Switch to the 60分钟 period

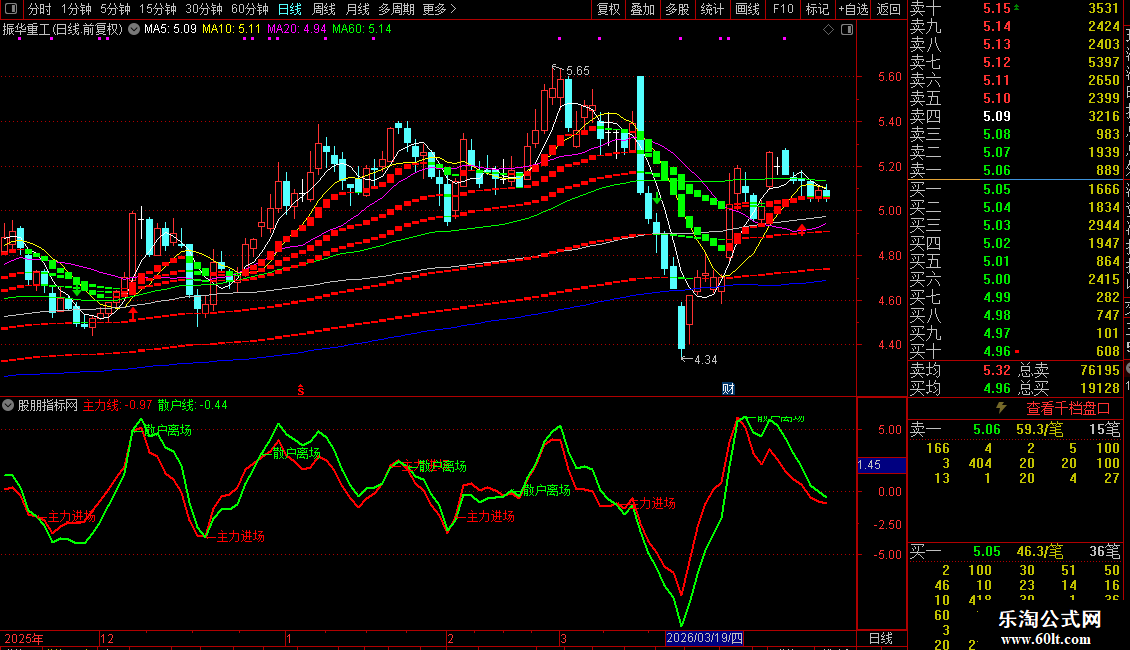[x=249, y=9]
